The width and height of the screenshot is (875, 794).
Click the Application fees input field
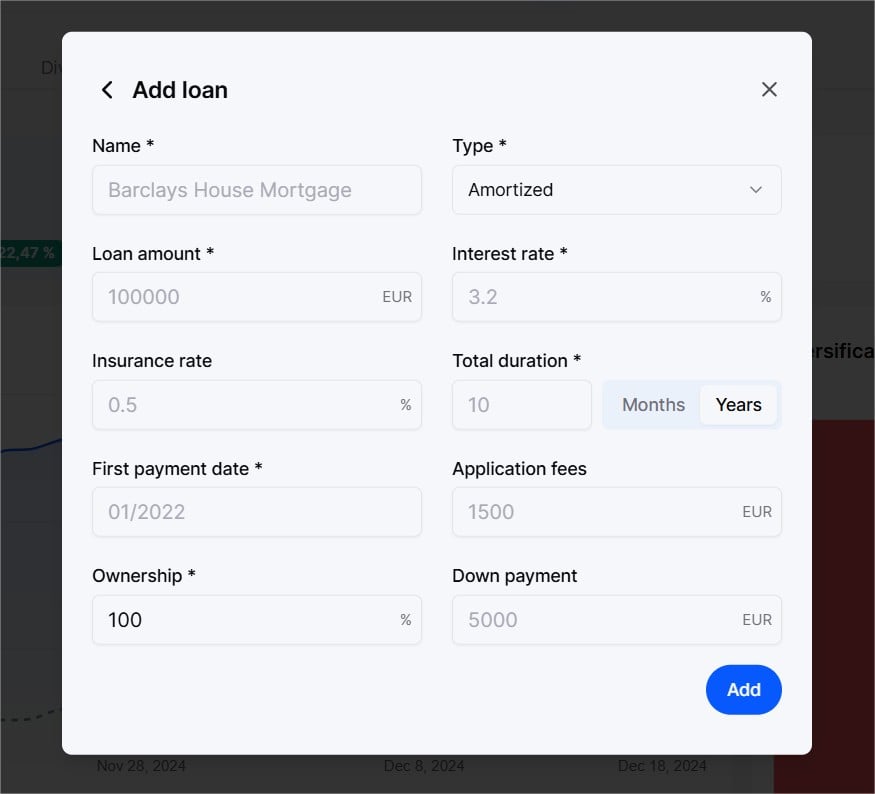pyautogui.click(x=617, y=512)
